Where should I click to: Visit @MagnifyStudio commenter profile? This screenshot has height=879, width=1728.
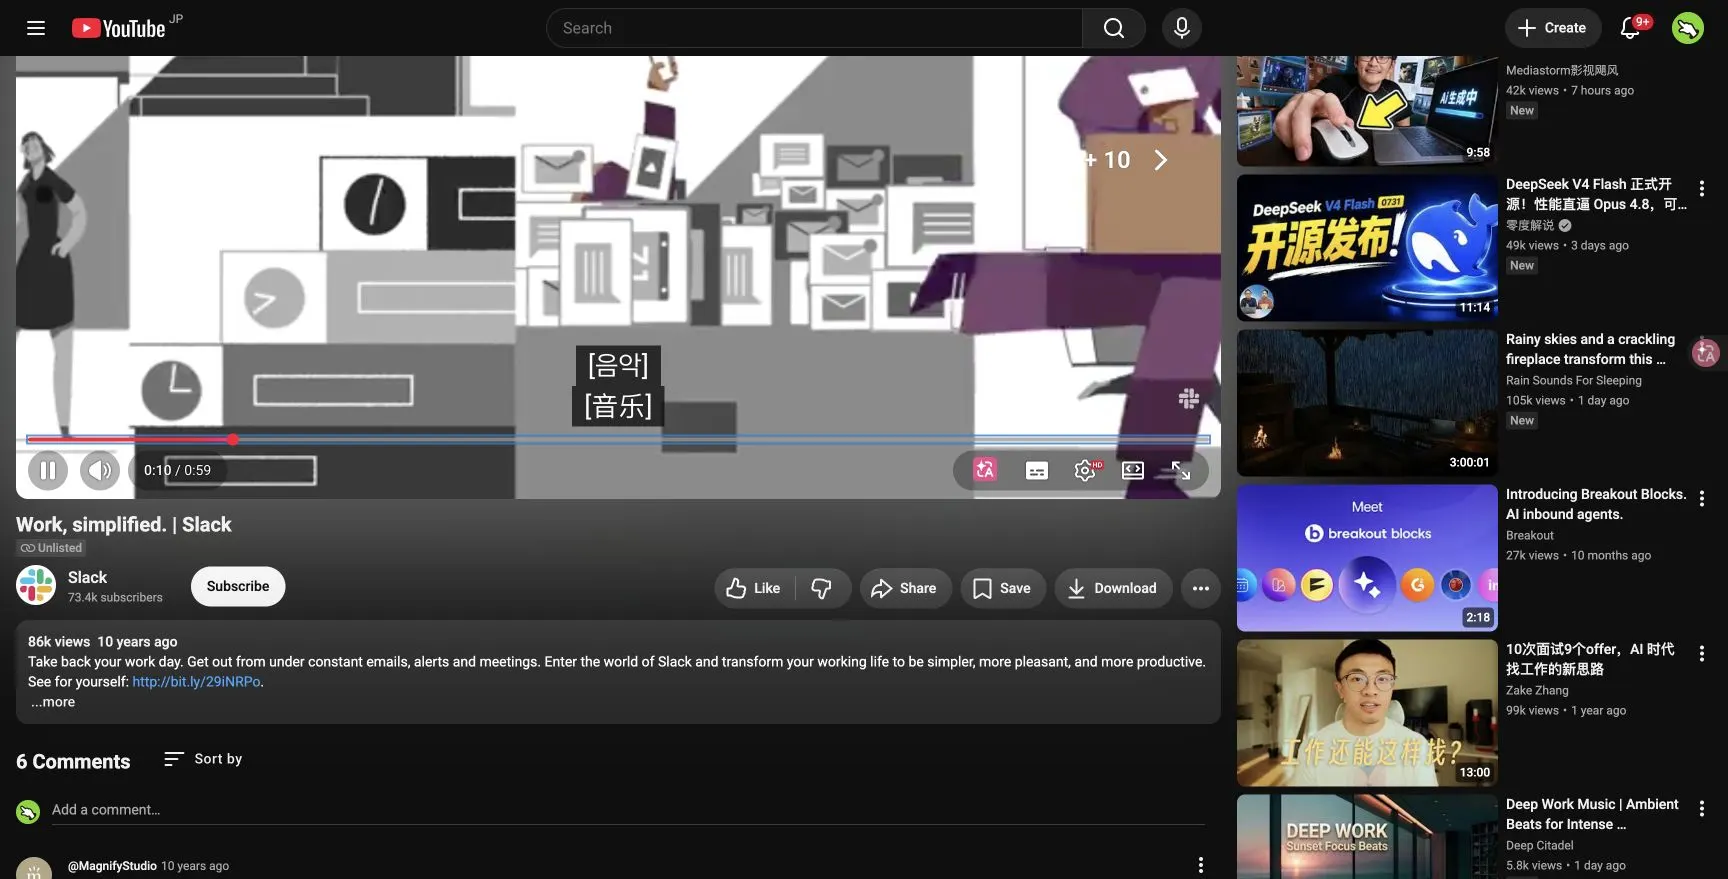pyautogui.click(x=112, y=866)
